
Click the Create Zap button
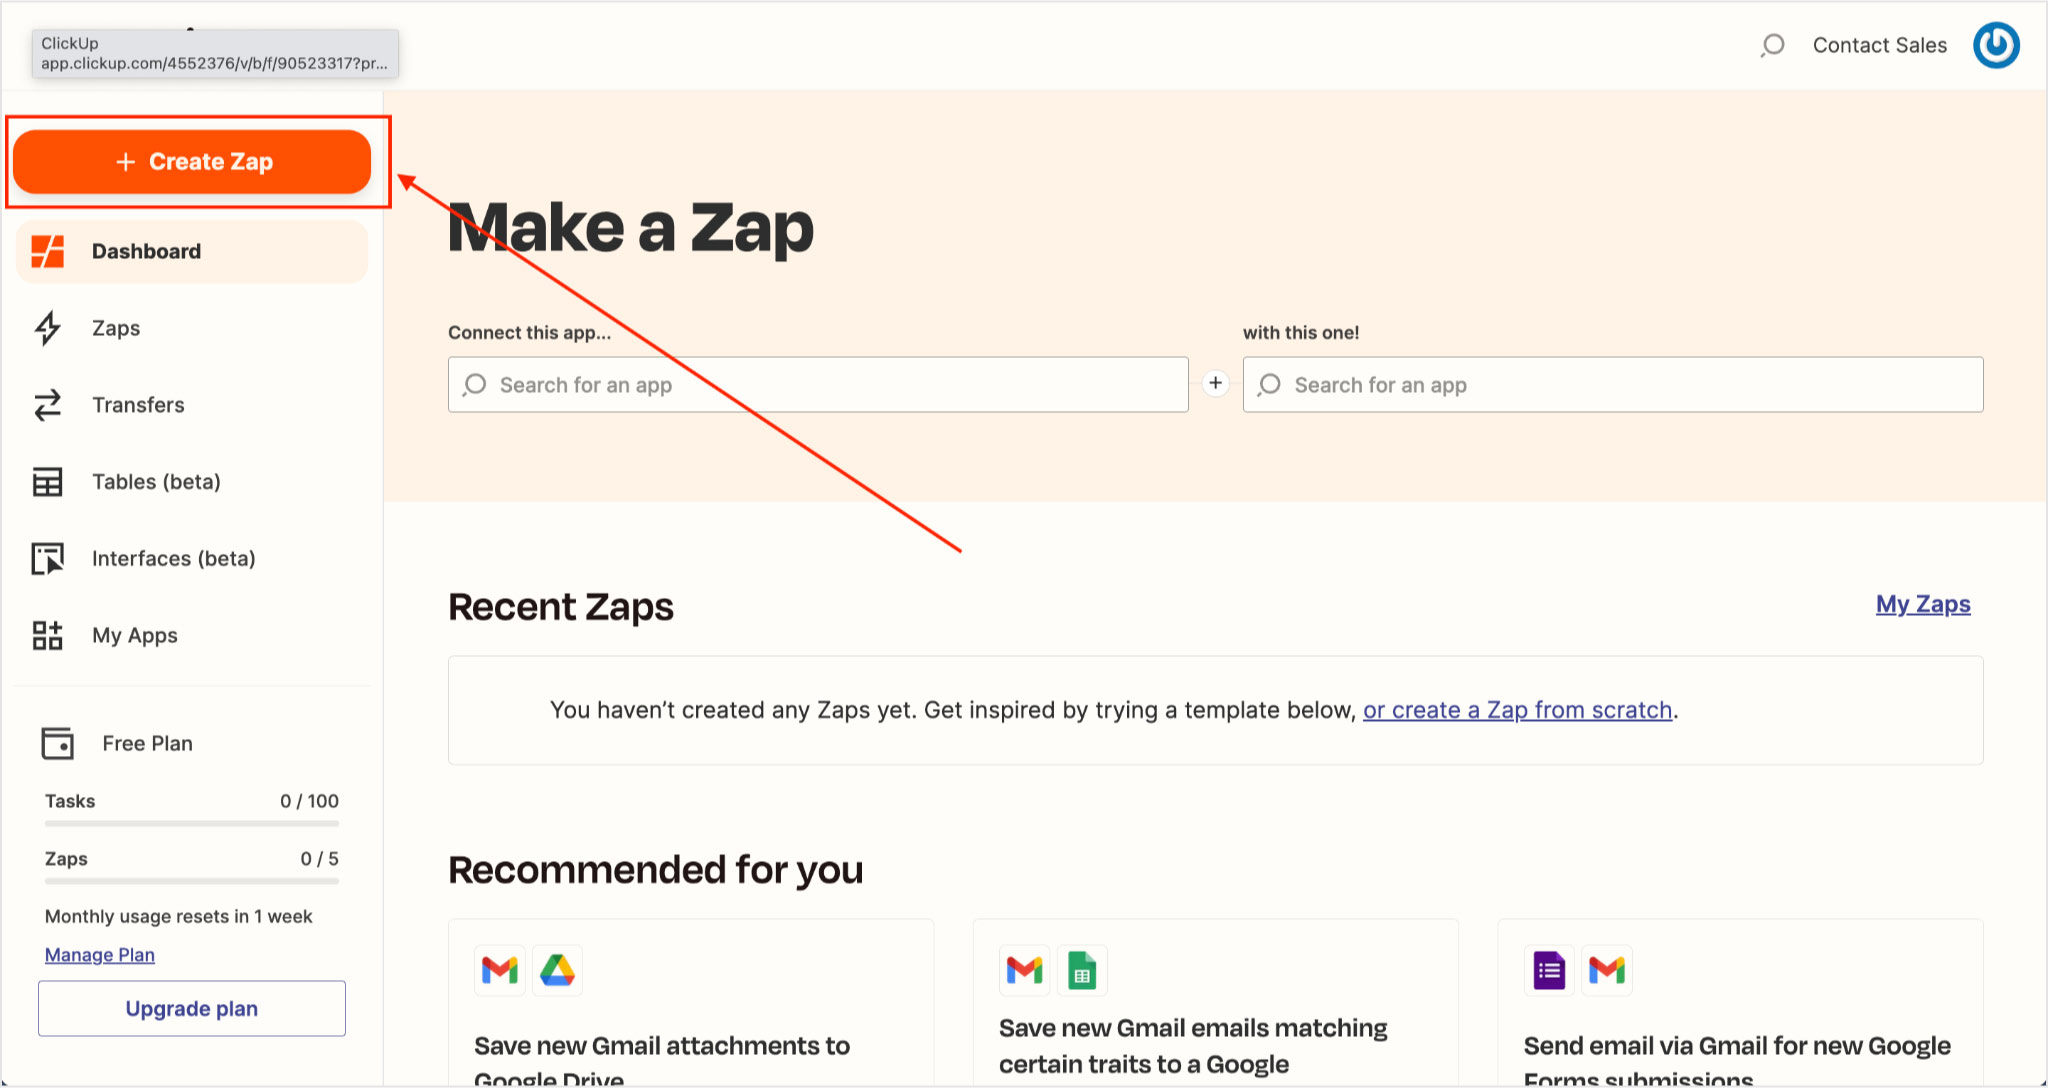[x=194, y=161]
